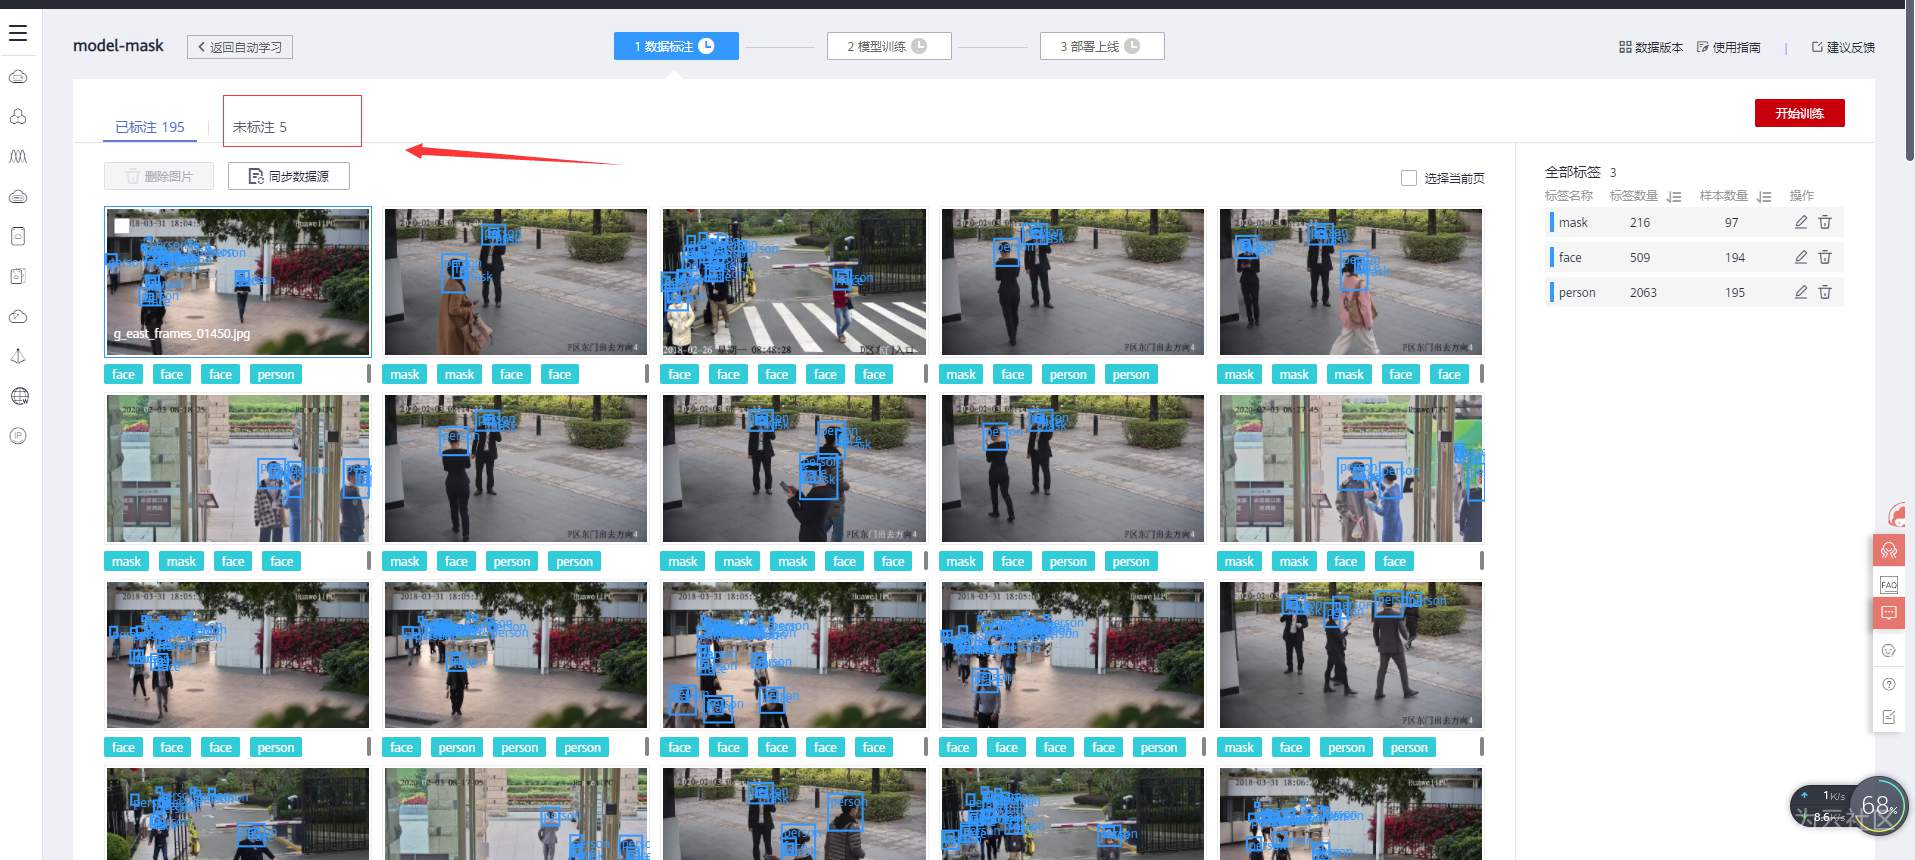
Task: Edit the face label
Action: [x=1801, y=257]
